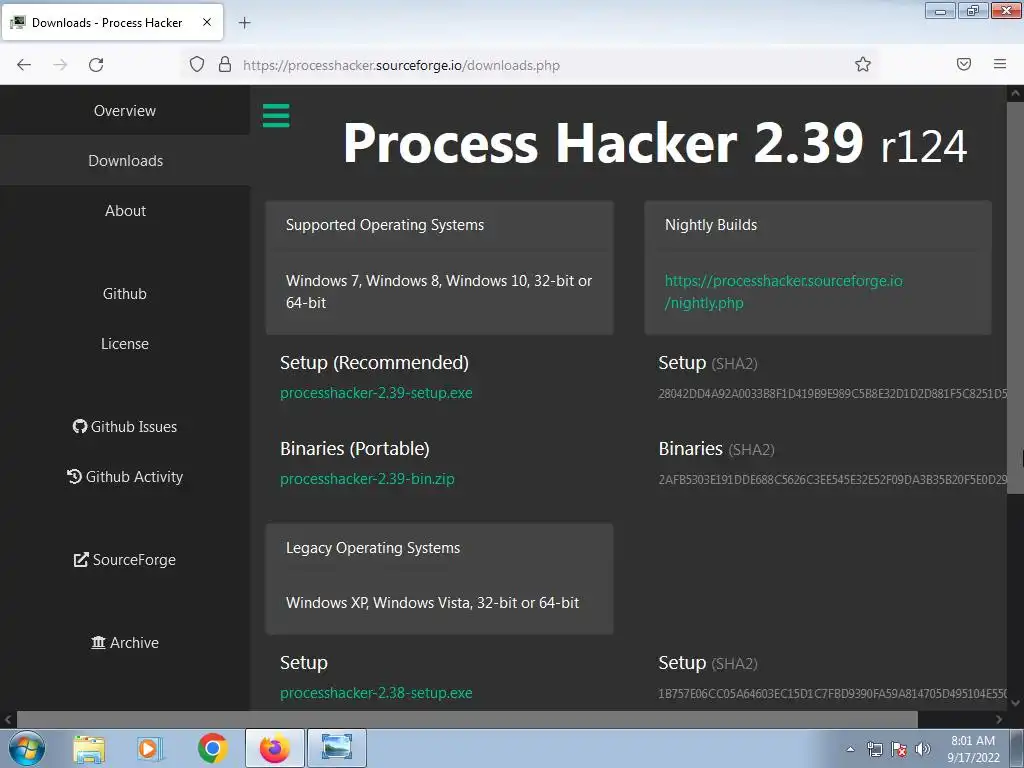Viewport: 1024px width, 768px height.
Task: View site info via the padlock icon
Action: (x=225, y=64)
